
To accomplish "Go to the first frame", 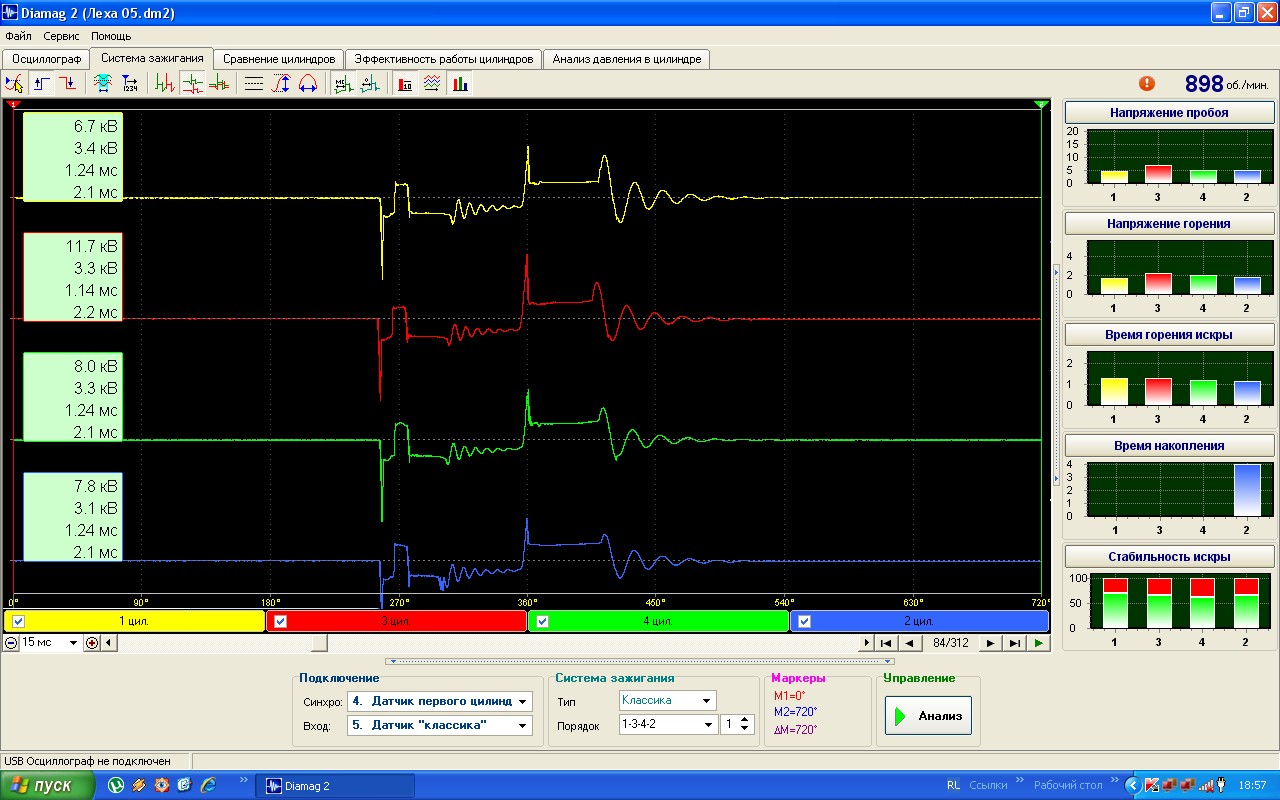I will (x=886, y=643).
